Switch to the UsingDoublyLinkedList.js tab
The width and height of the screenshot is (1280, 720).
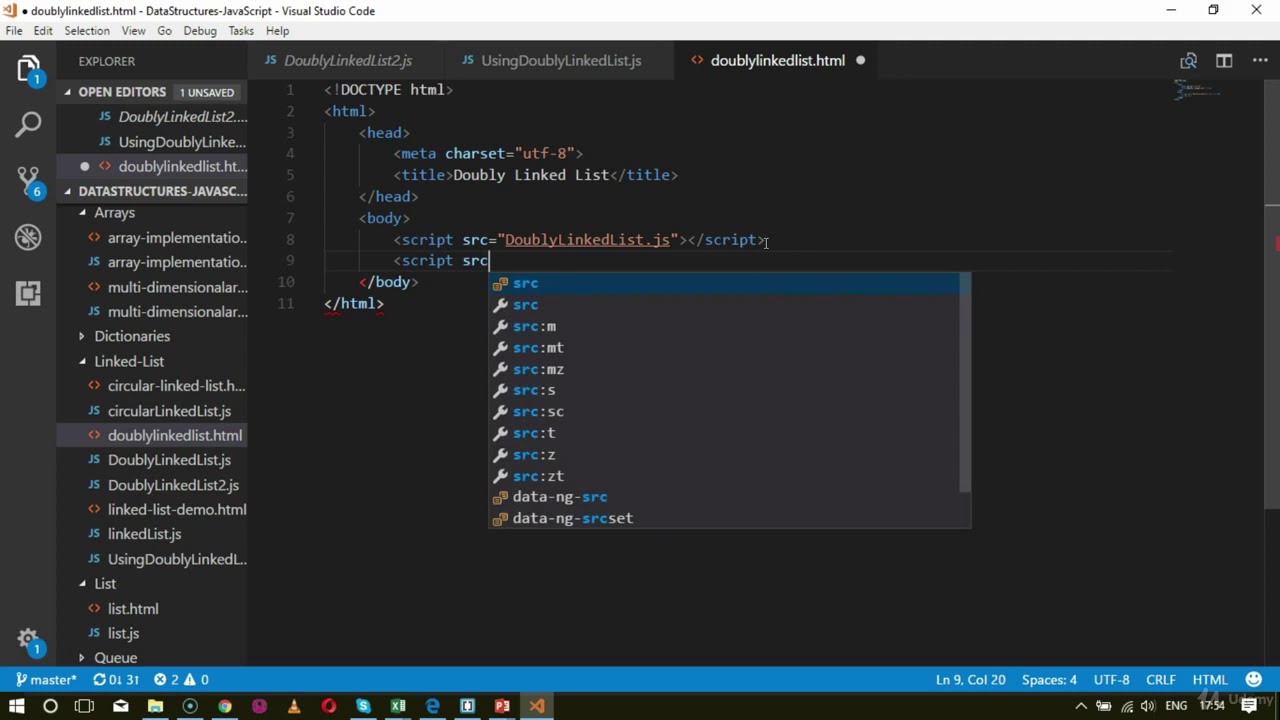(x=561, y=61)
